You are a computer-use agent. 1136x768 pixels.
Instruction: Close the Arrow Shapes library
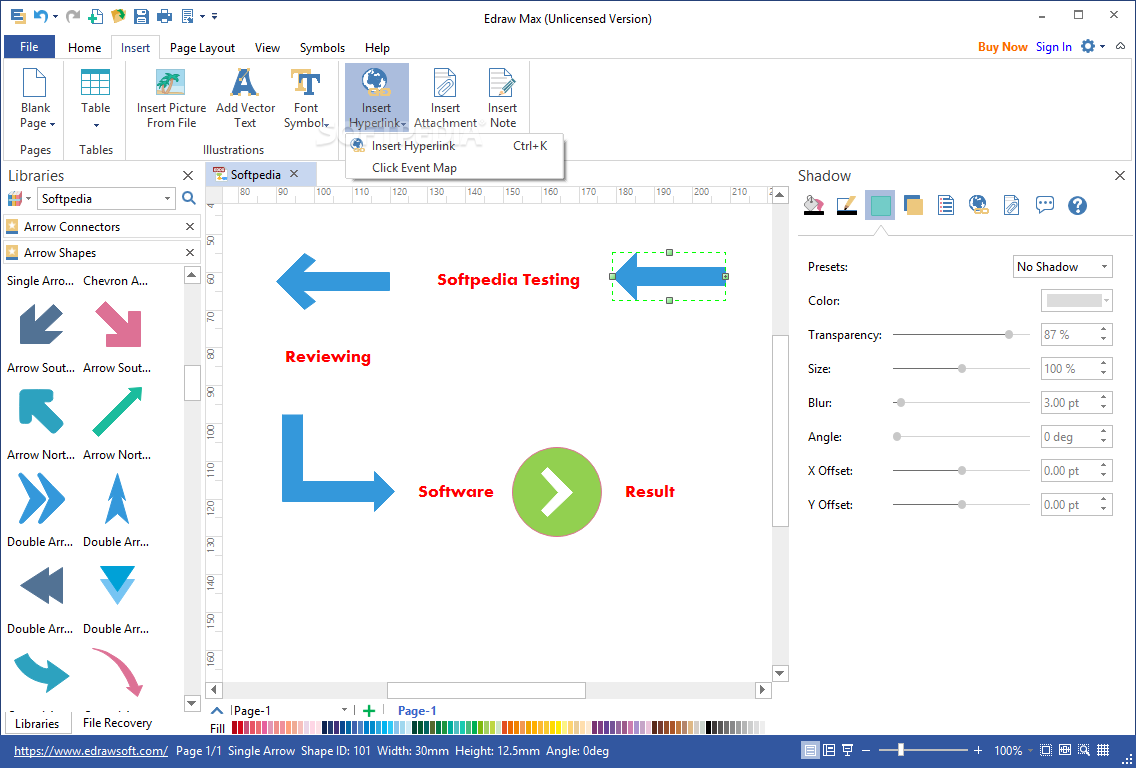[190, 253]
